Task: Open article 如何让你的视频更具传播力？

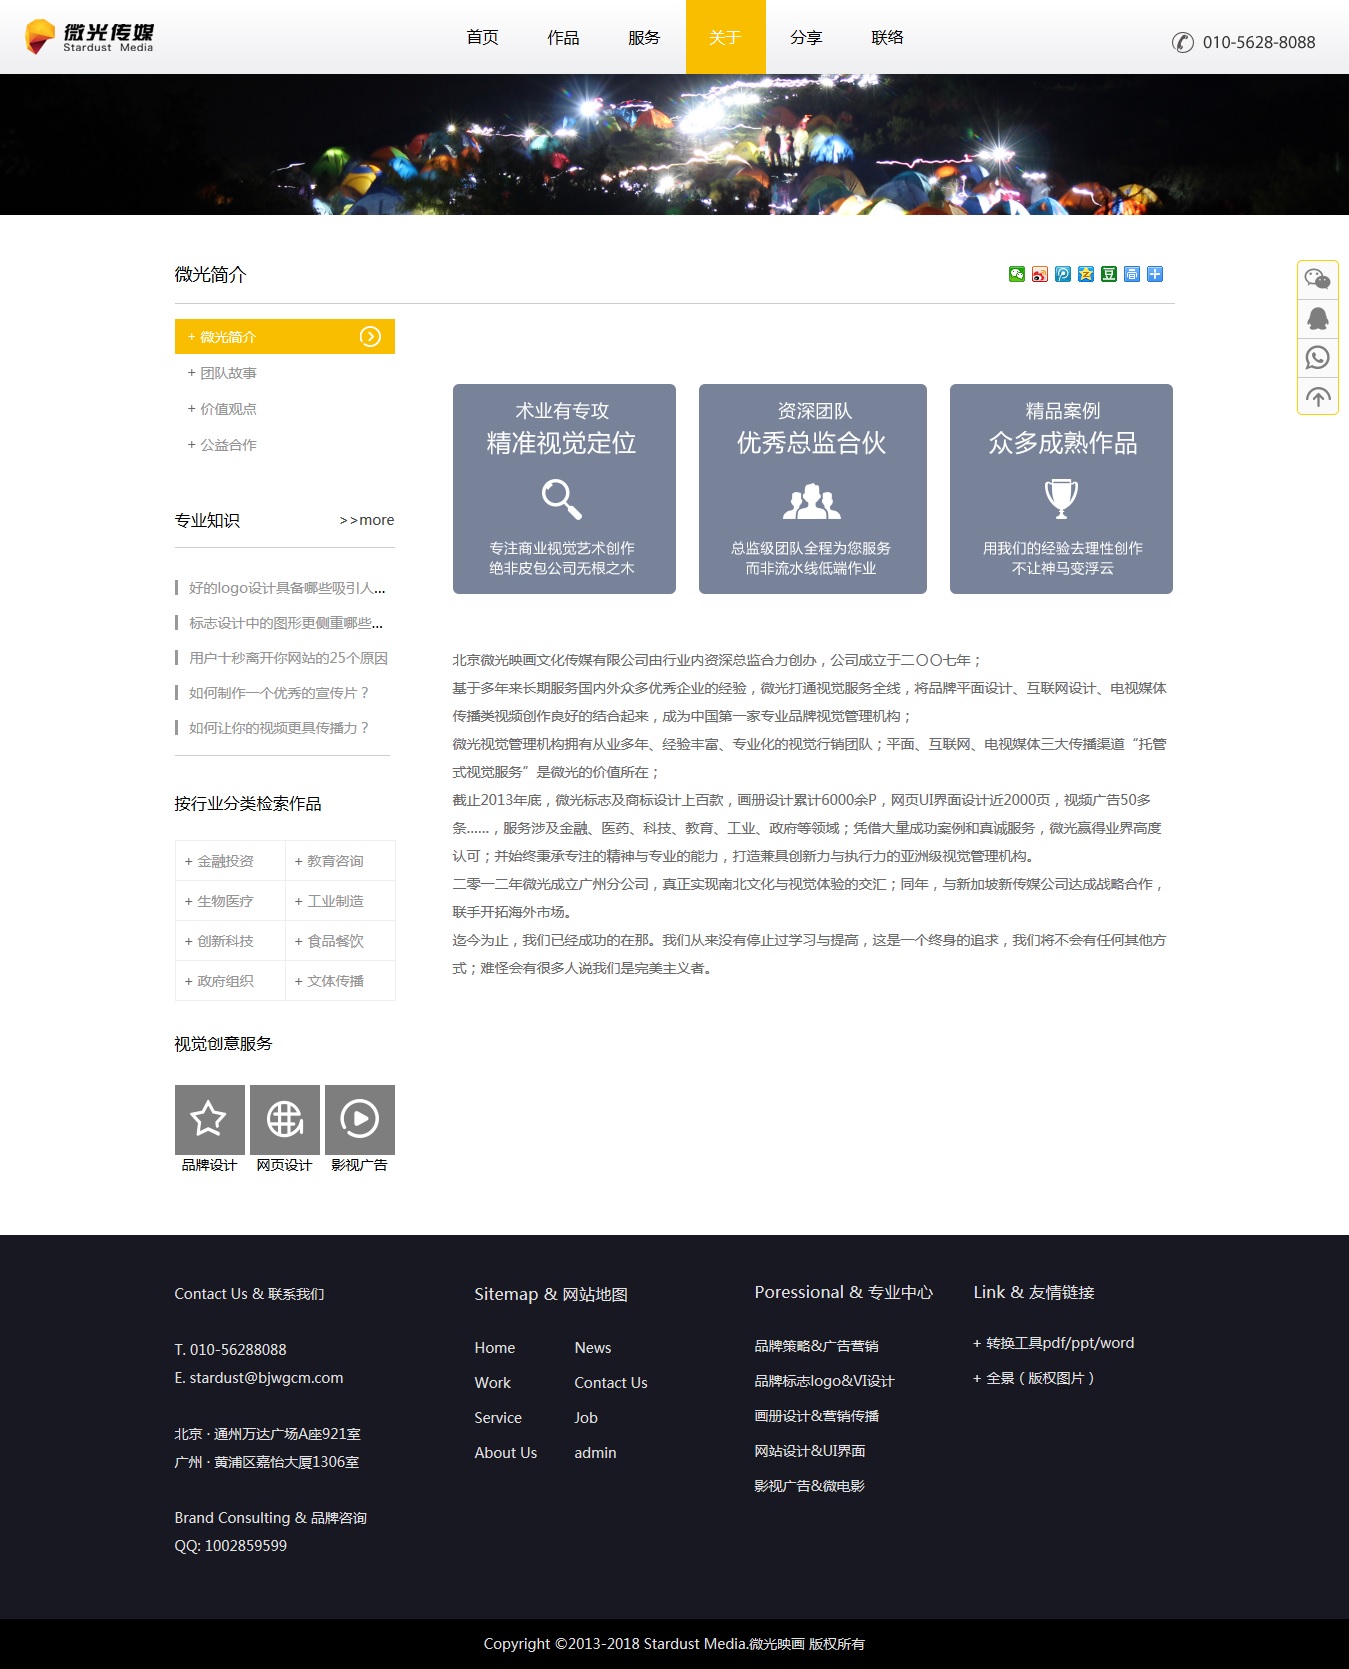Action: 279,728
